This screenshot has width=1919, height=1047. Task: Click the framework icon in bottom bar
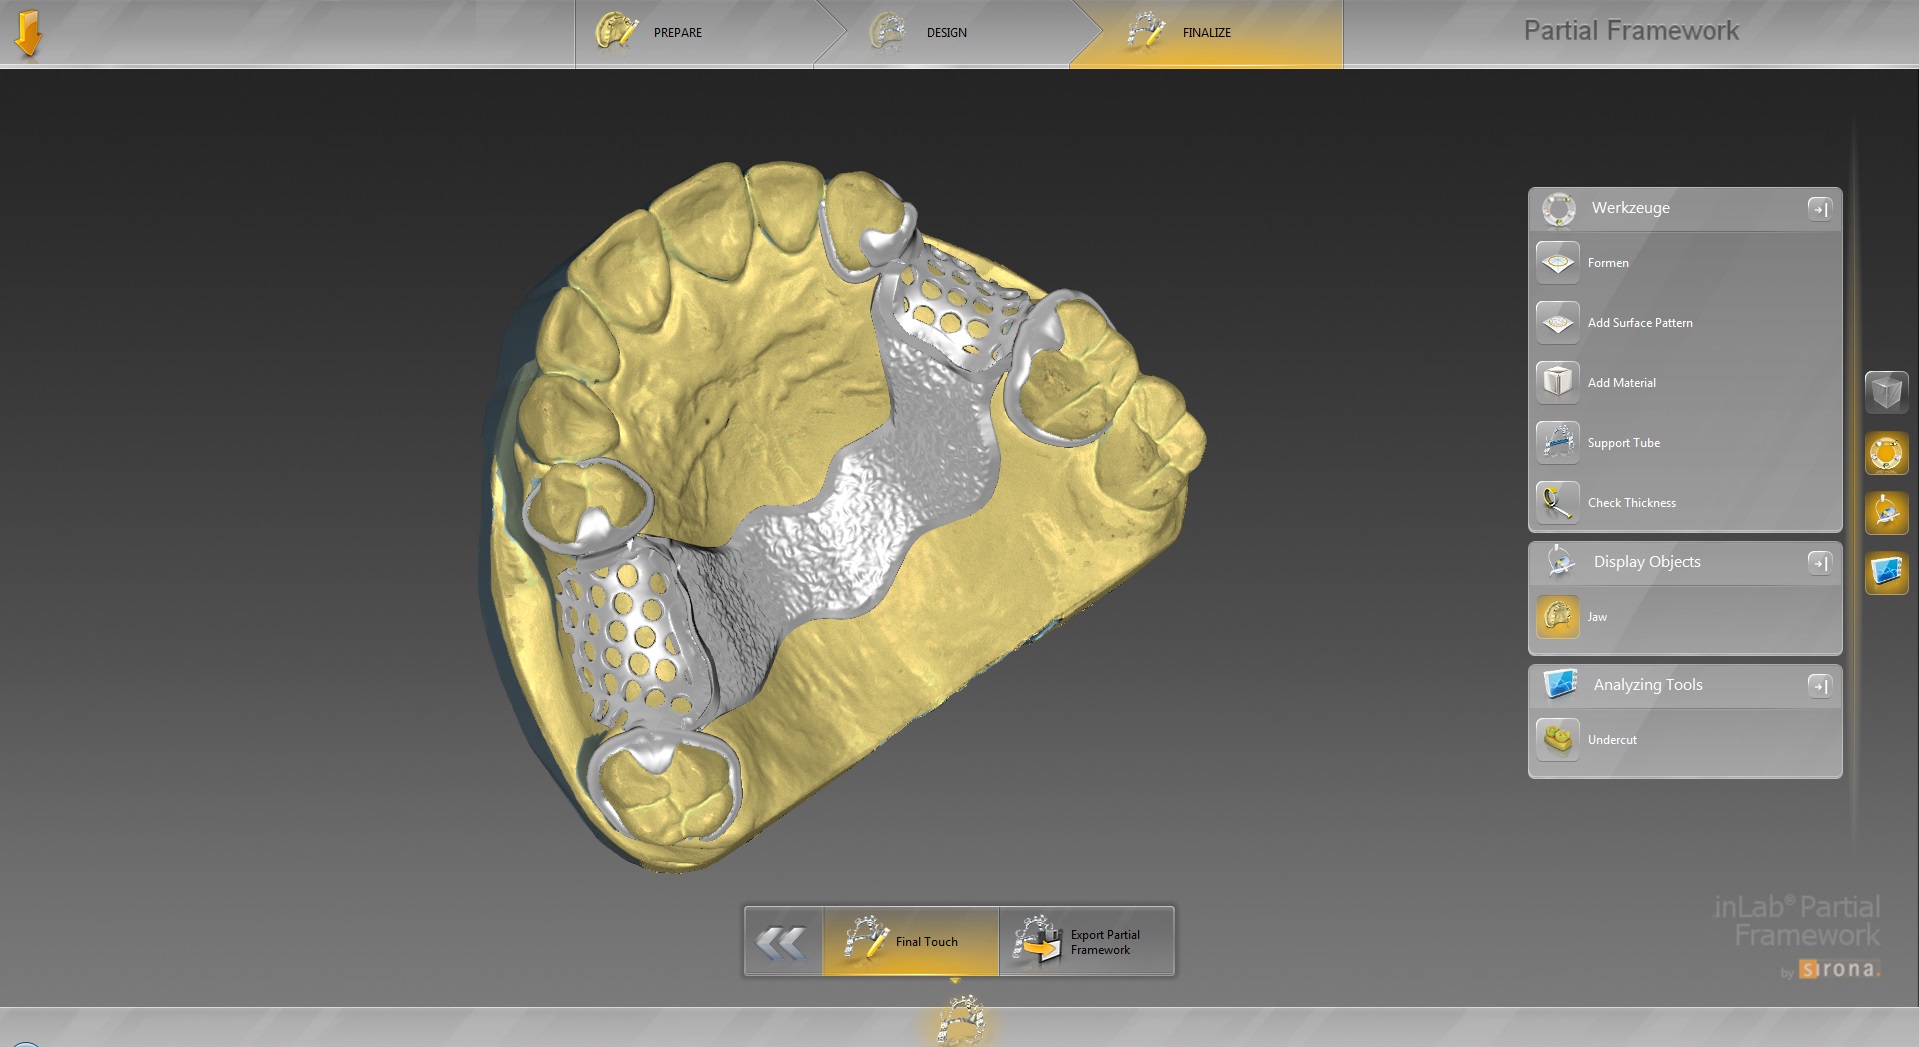click(x=961, y=1021)
